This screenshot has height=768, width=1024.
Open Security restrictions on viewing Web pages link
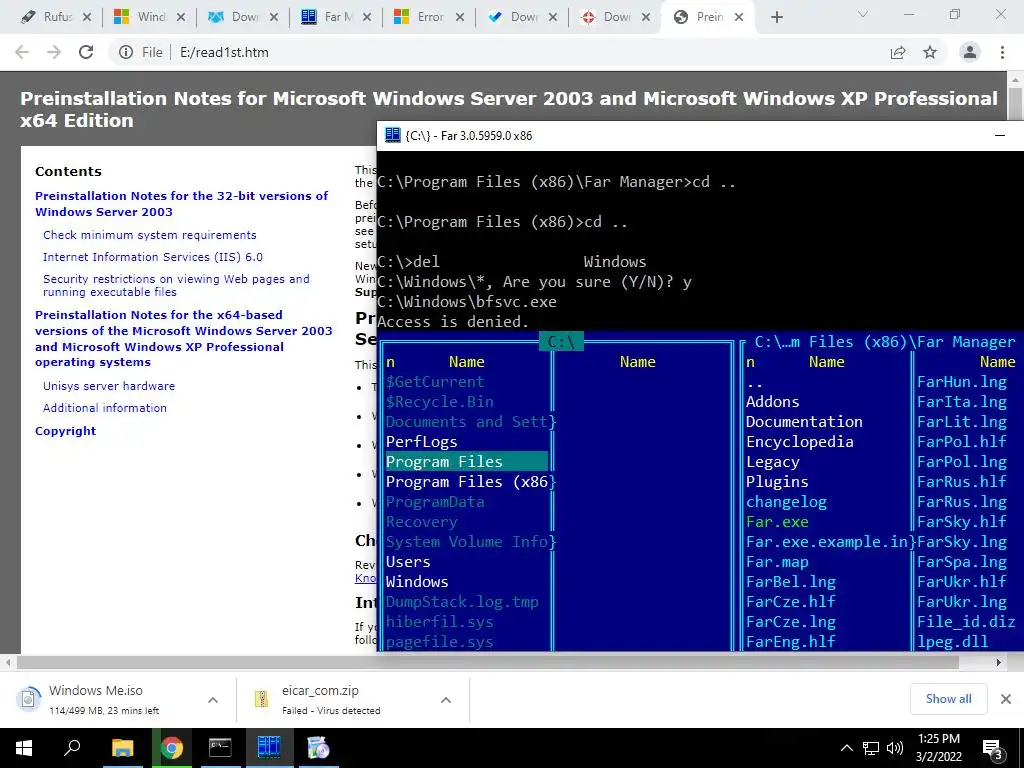[176, 285]
